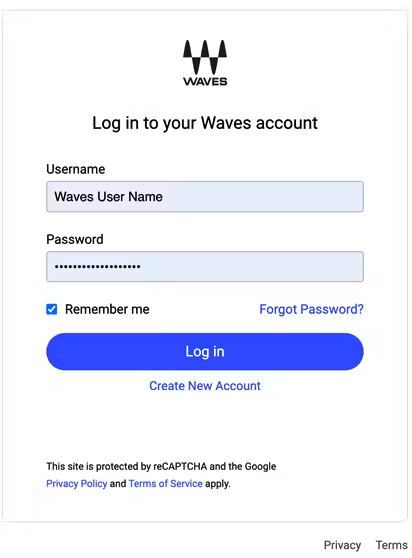Click the word apply after Terms of Service

(218, 484)
